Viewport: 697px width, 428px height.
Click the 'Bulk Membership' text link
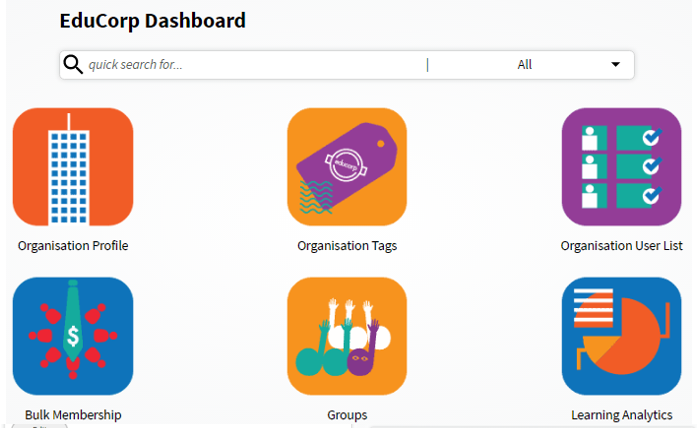tap(73, 415)
